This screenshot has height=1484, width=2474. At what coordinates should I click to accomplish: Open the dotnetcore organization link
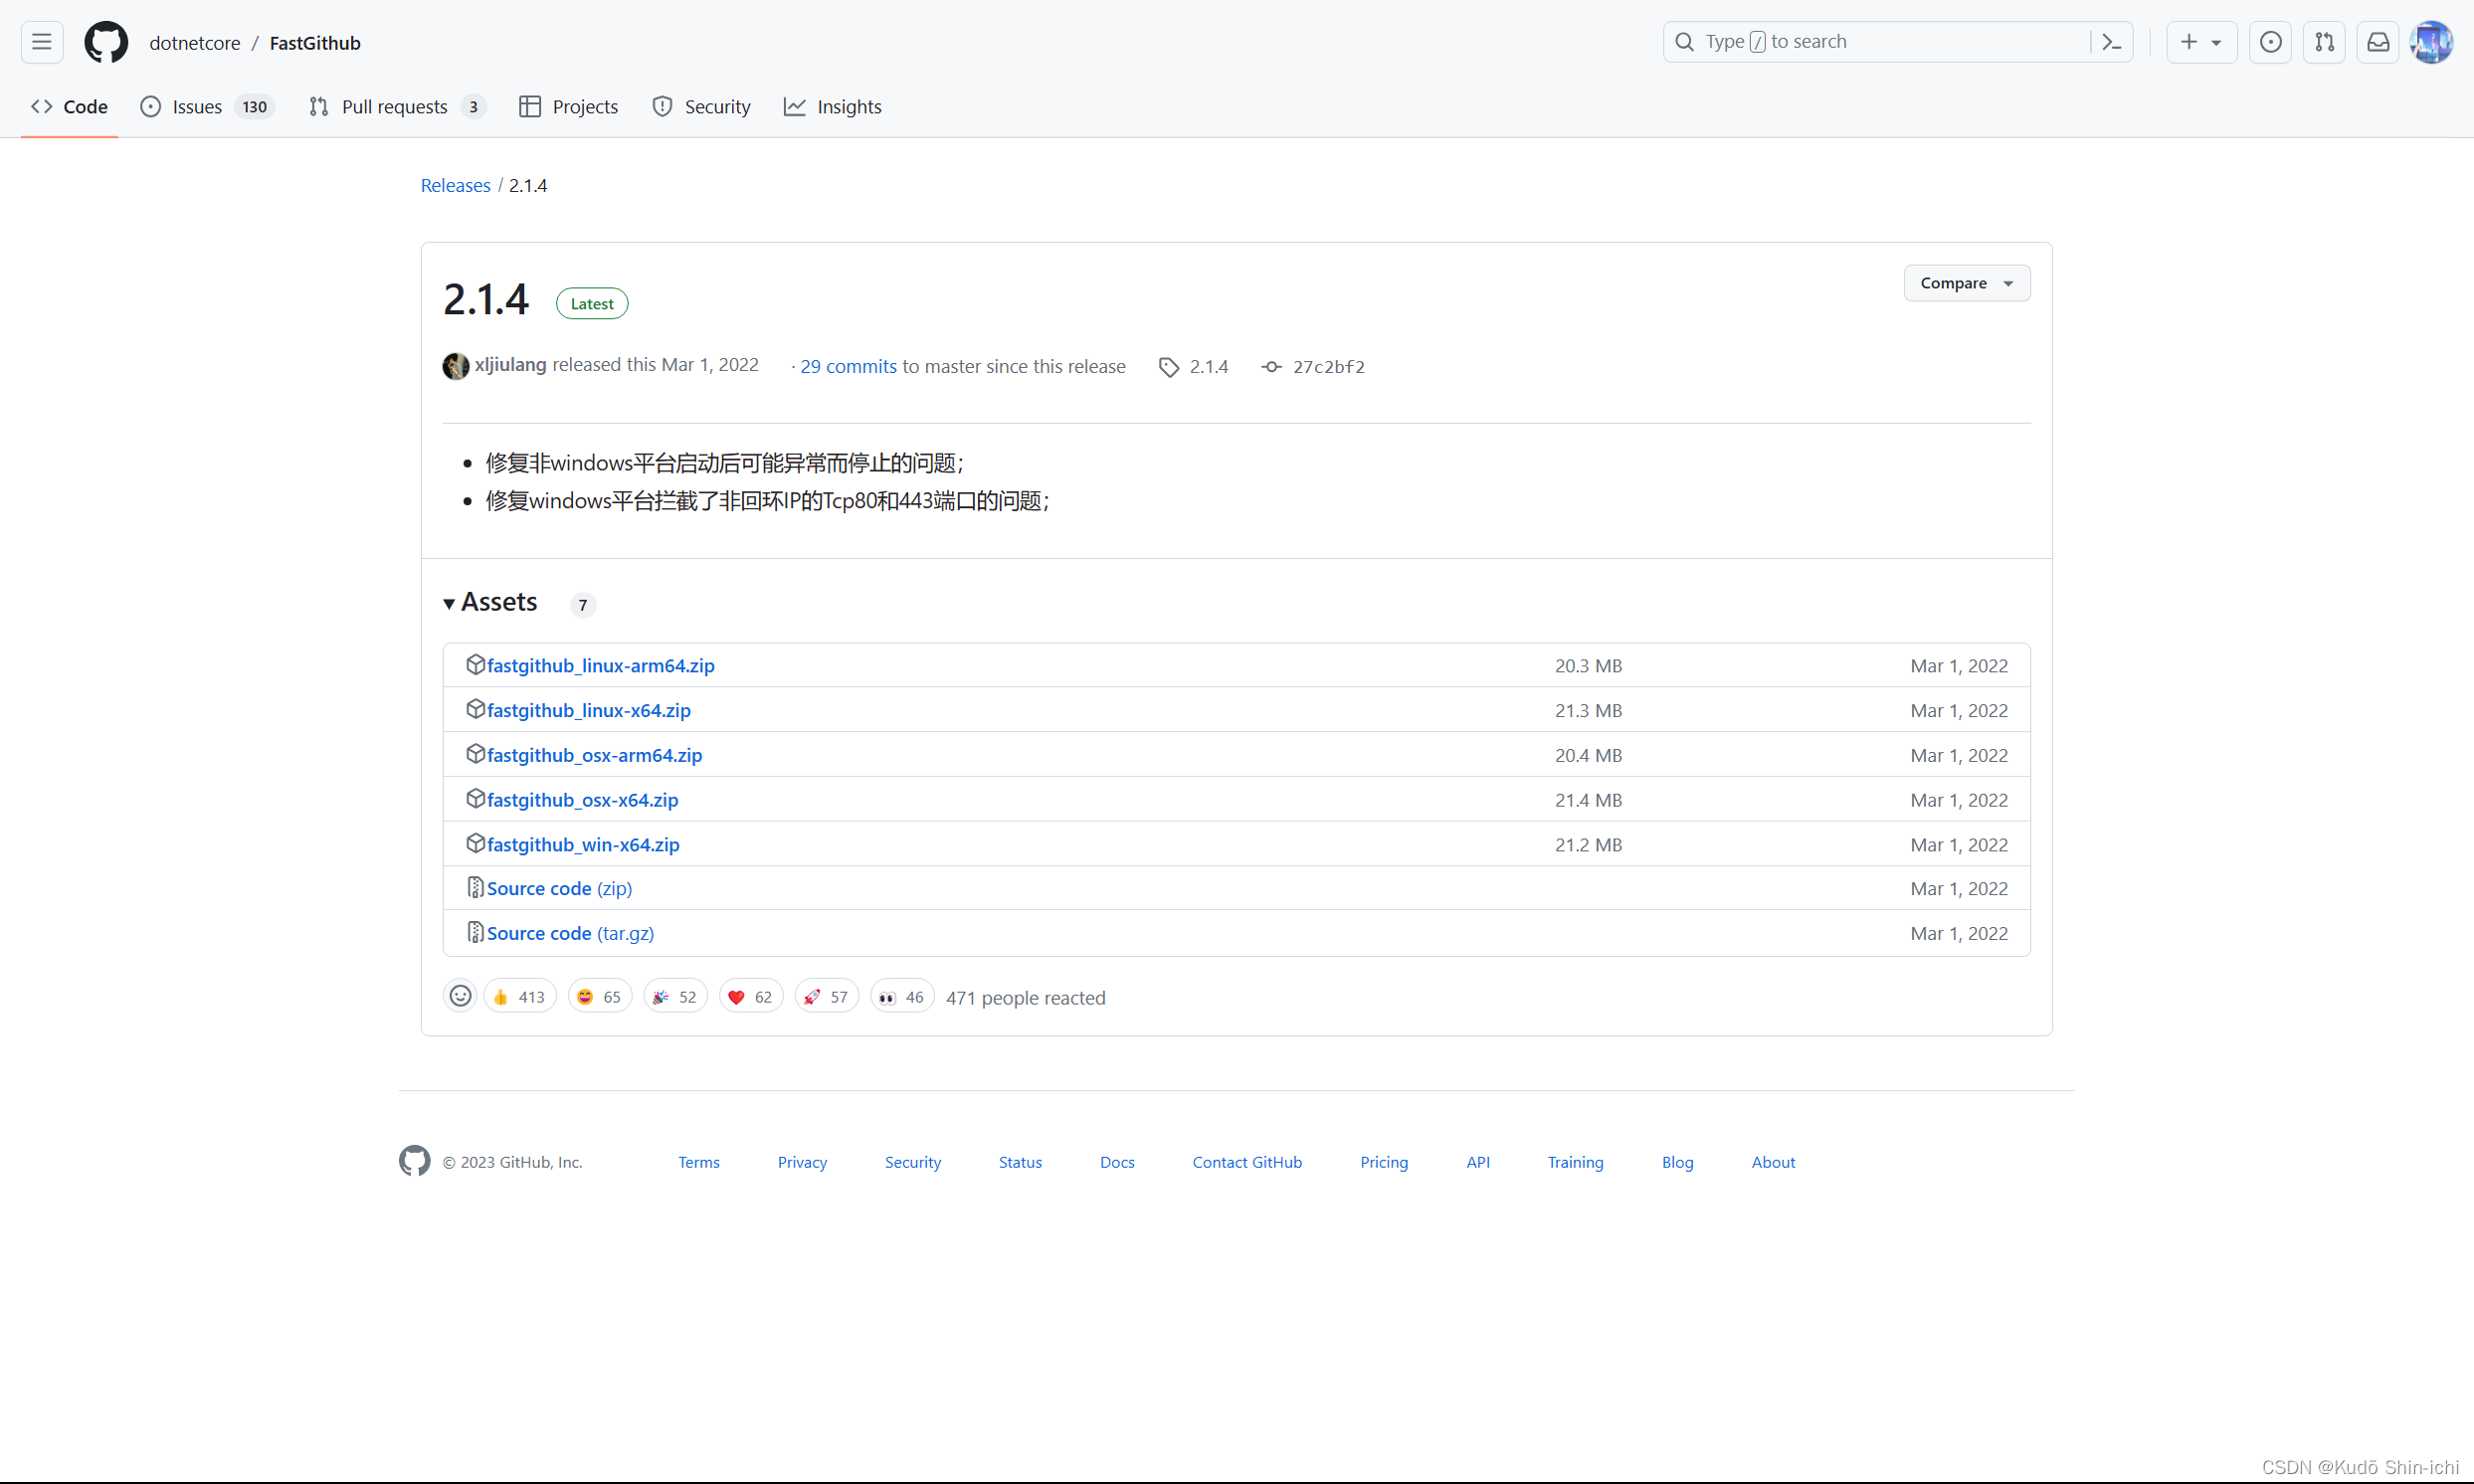point(195,43)
